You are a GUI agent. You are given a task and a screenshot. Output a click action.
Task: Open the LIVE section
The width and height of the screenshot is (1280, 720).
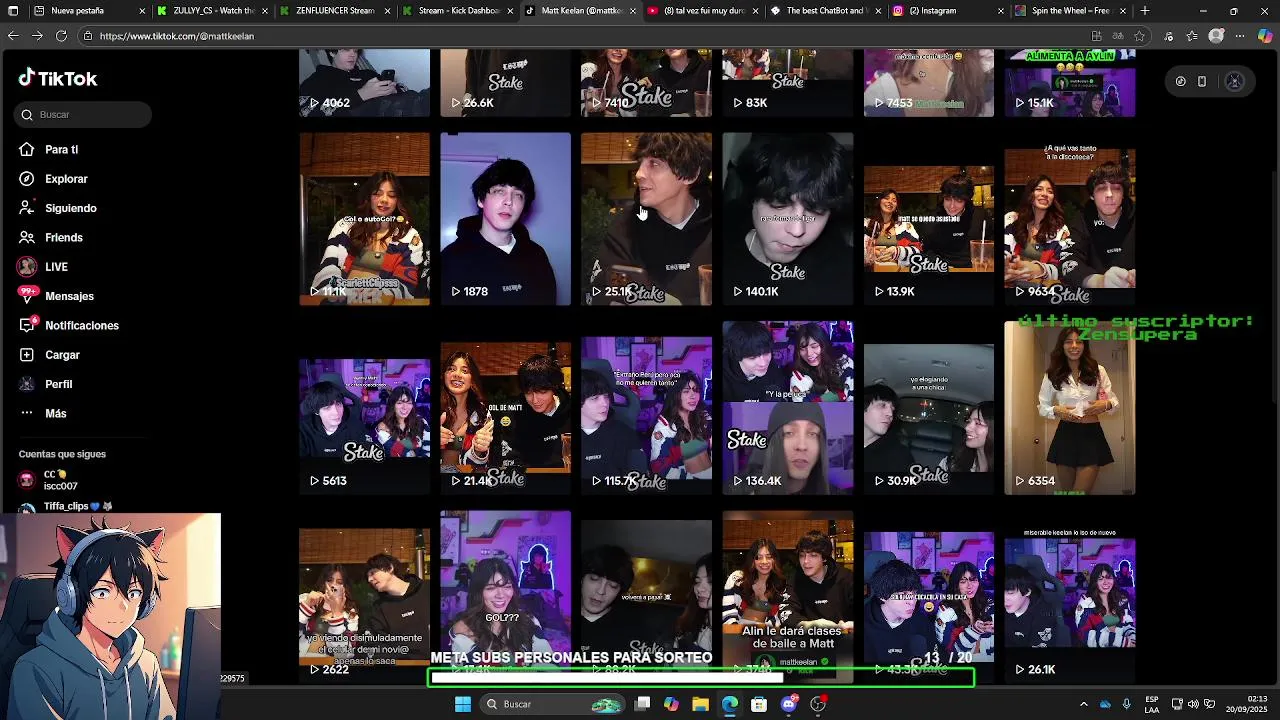point(42,267)
